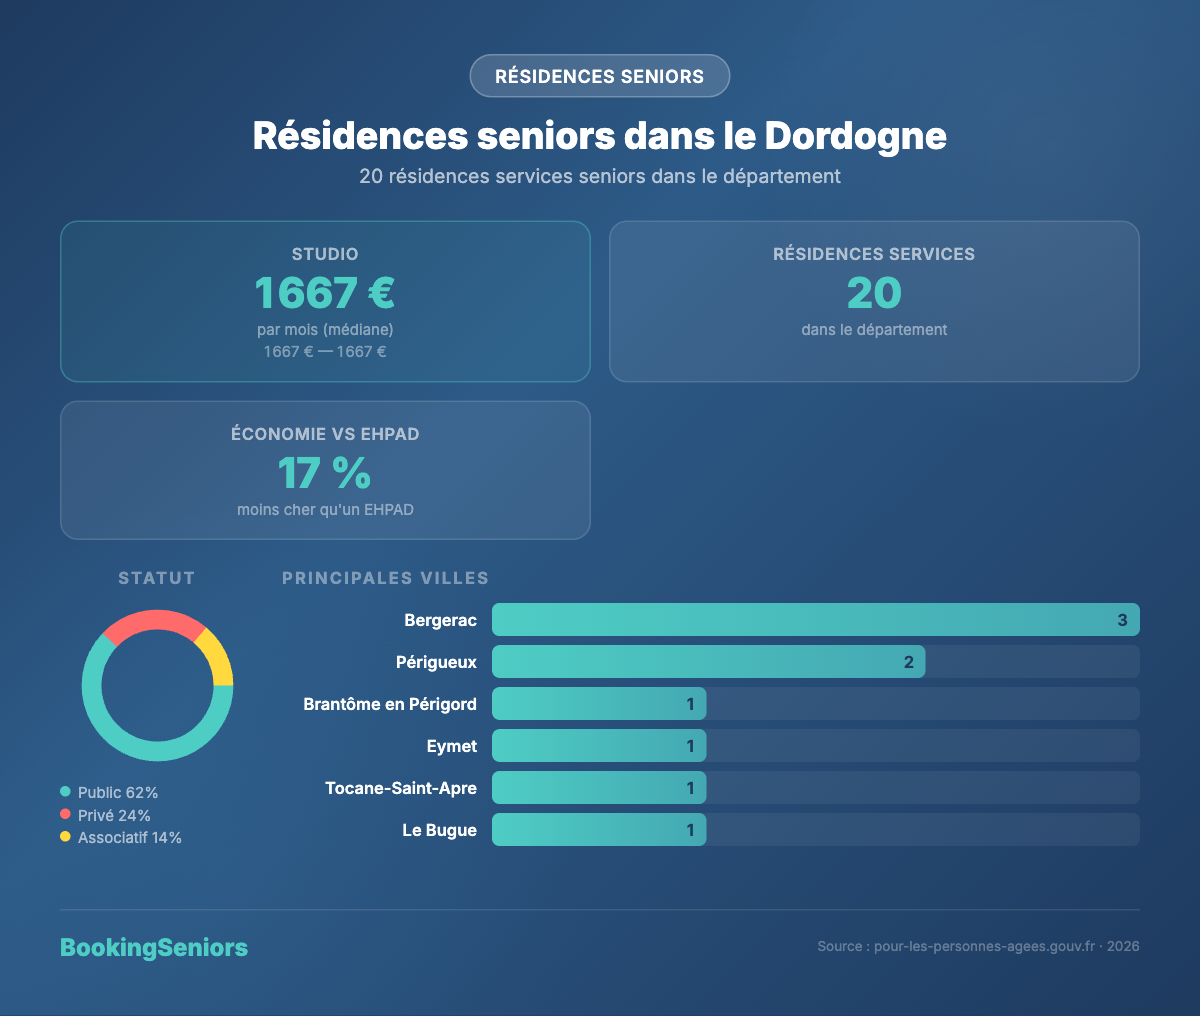Expand the ÉCONOMIE VS EHPAD card
This screenshot has height=1016, width=1200.
pyautogui.click(x=325, y=470)
